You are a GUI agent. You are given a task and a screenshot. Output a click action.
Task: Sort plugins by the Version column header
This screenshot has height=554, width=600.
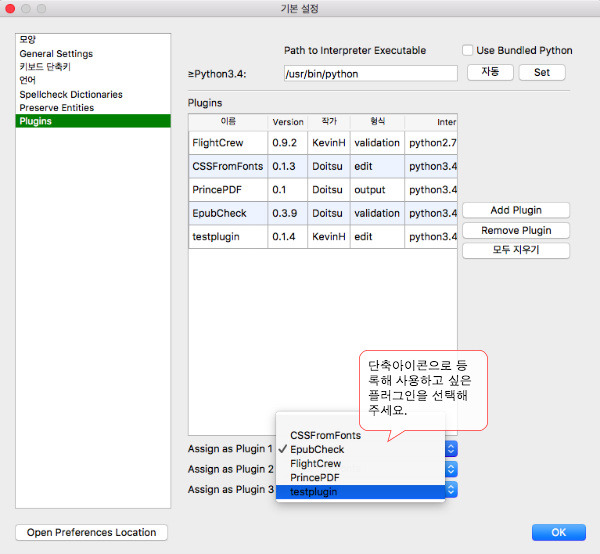[288, 122]
